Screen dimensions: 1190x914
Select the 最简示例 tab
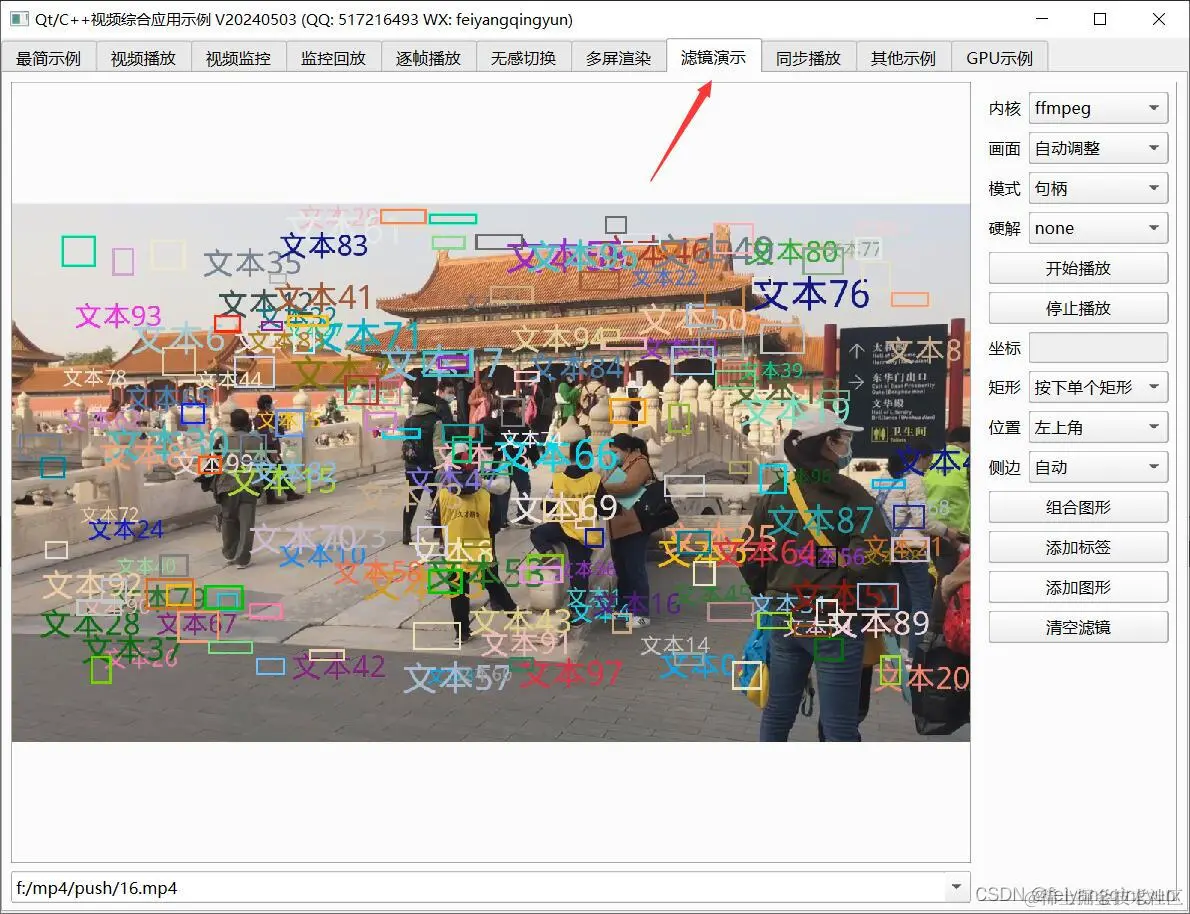[50, 57]
